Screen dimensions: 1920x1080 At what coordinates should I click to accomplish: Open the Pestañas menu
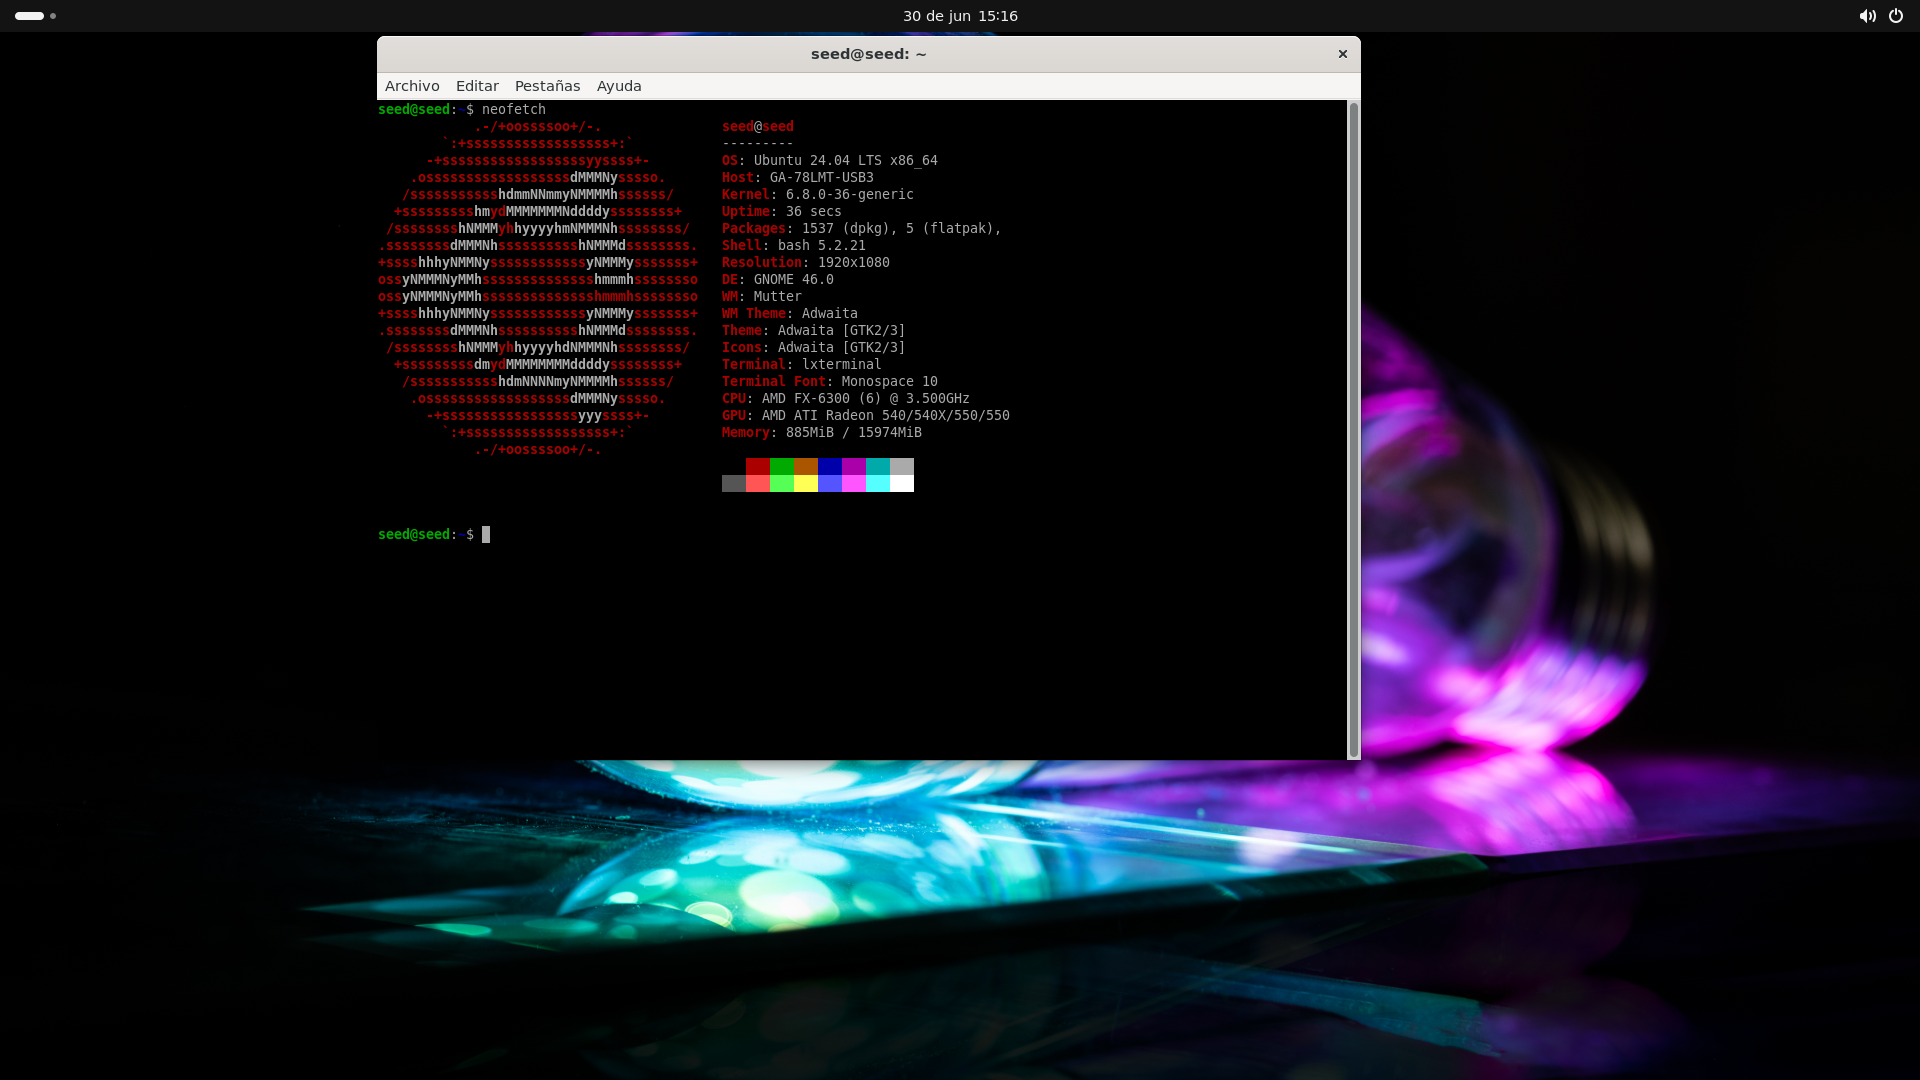547,86
